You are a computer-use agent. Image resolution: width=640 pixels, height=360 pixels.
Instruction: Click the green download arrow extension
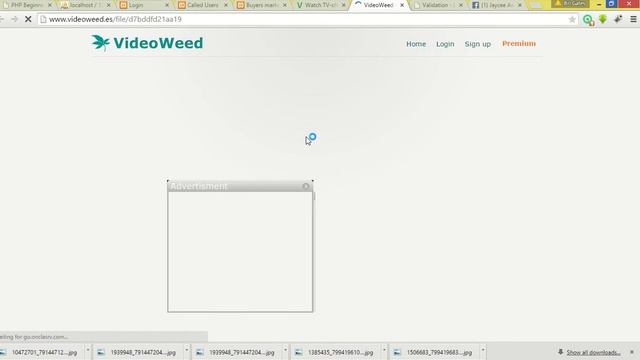[x=603, y=19]
